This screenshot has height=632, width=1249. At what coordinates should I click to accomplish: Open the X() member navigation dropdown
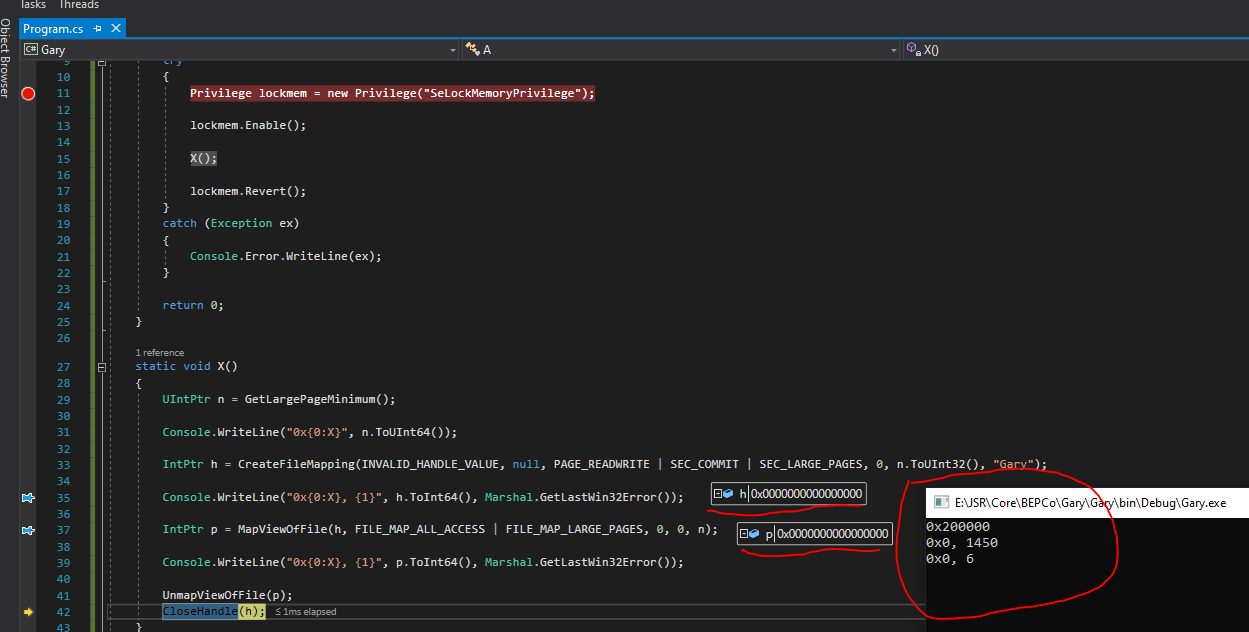tap(1076, 49)
